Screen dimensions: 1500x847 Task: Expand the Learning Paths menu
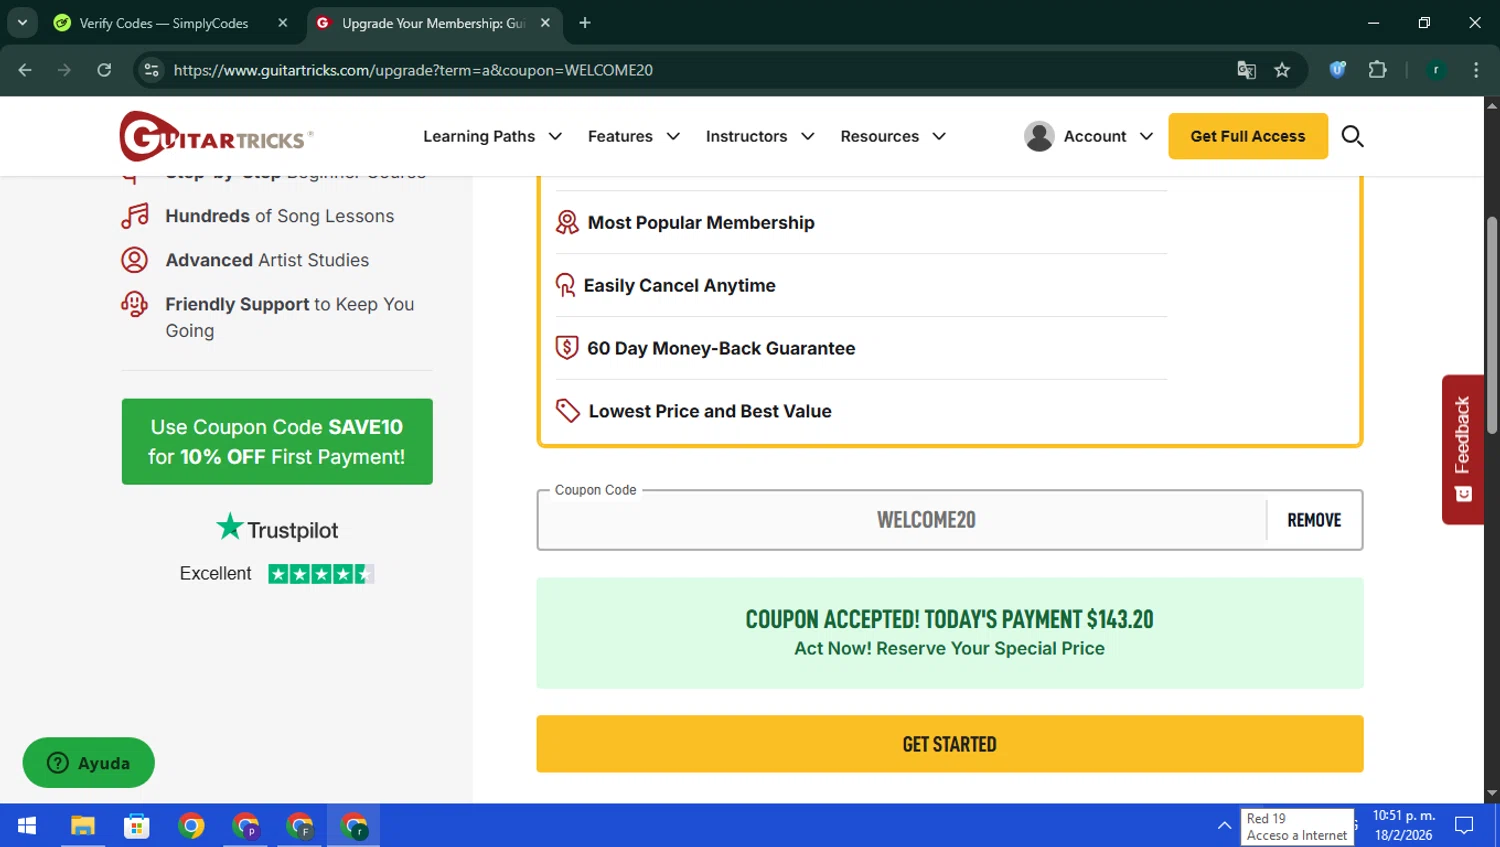(x=492, y=136)
